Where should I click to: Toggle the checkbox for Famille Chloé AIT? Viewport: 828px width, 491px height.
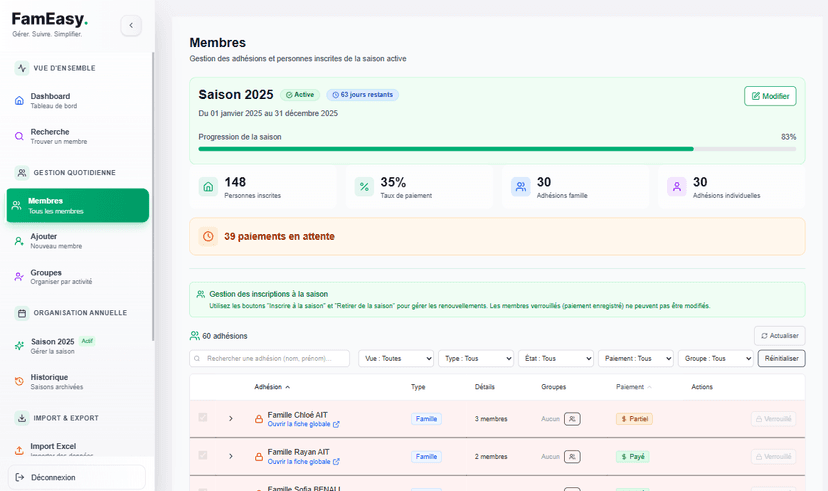pos(203,418)
